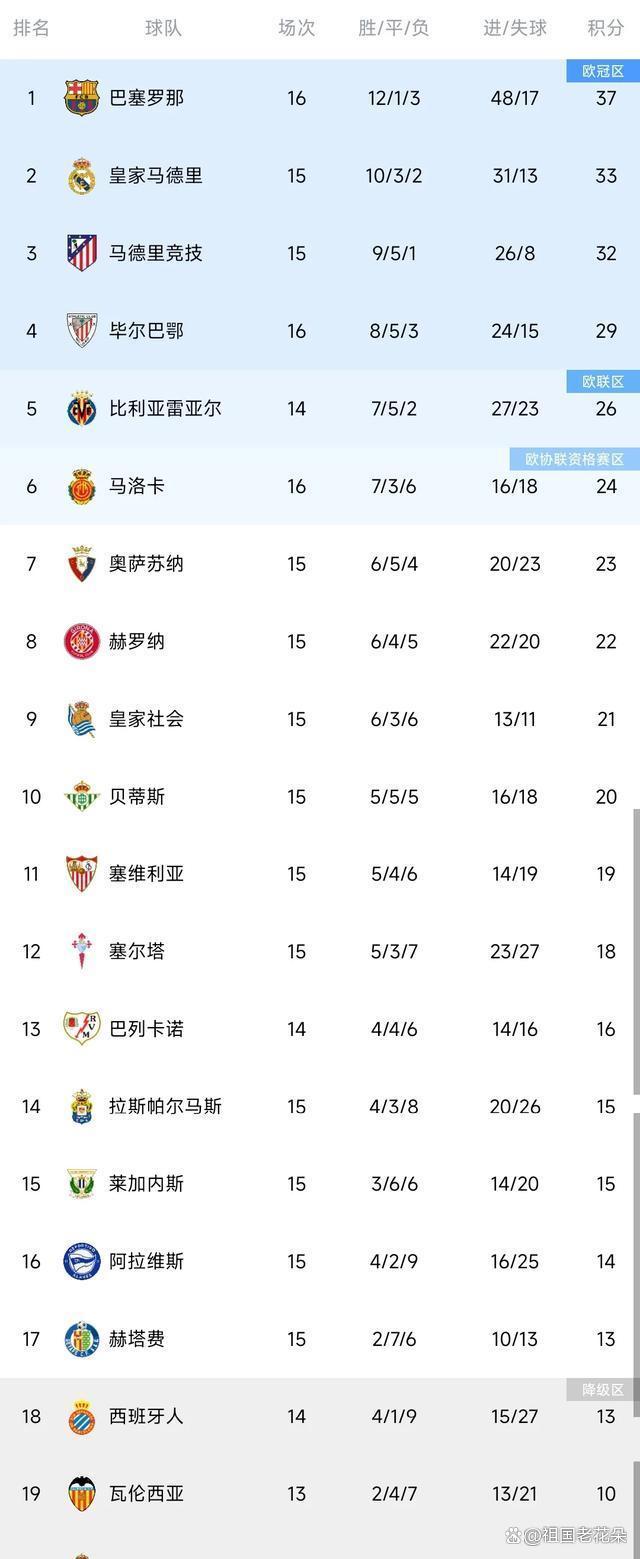Viewport: 640px width, 1559px height.
Task: Click the Barcelona club crest
Action: (x=80, y=97)
